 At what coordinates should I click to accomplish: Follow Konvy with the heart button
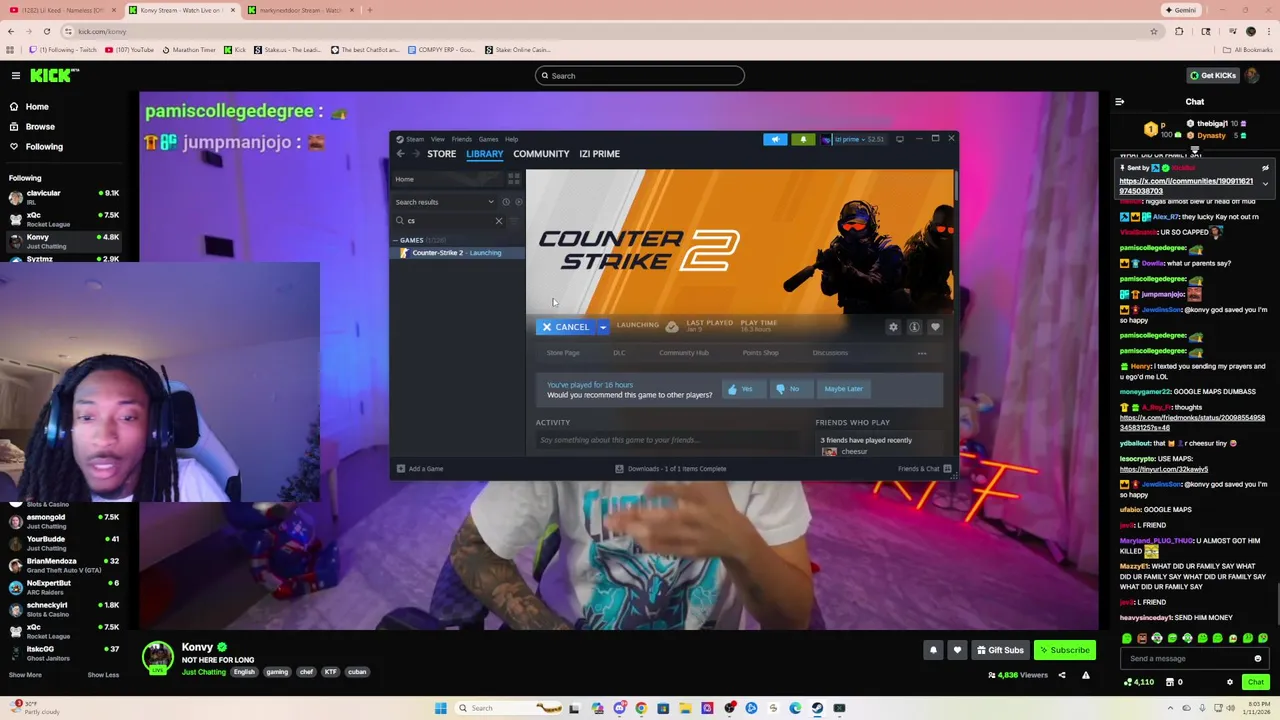tap(957, 650)
